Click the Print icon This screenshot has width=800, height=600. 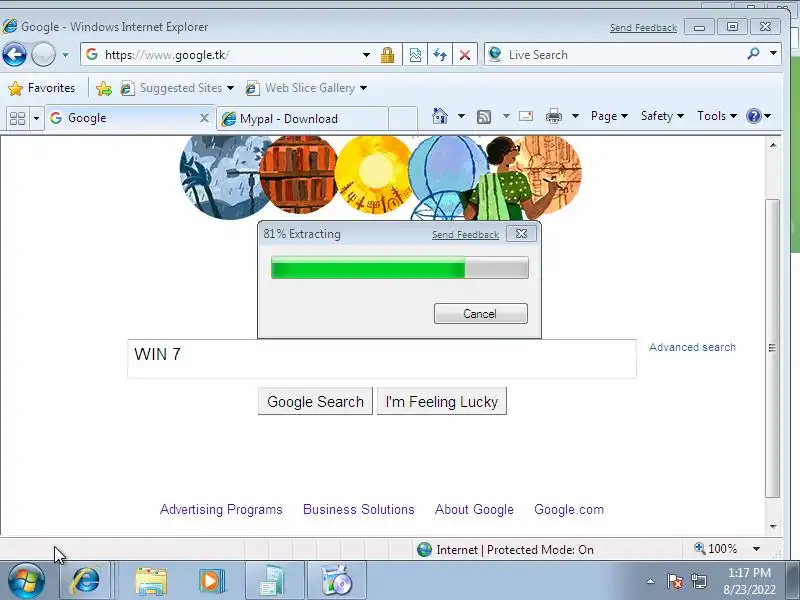pyautogui.click(x=554, y=116)
